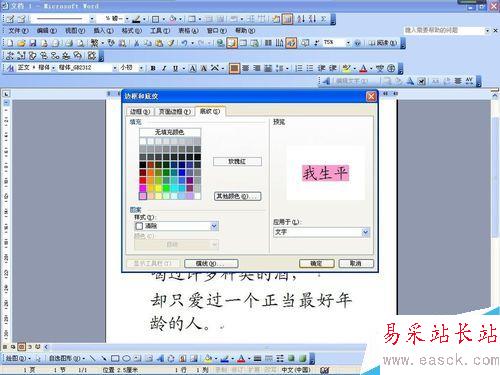Click 确定 OK button in dialog
Viewport: 500px width, 375px height.
[x=316, y=263]
